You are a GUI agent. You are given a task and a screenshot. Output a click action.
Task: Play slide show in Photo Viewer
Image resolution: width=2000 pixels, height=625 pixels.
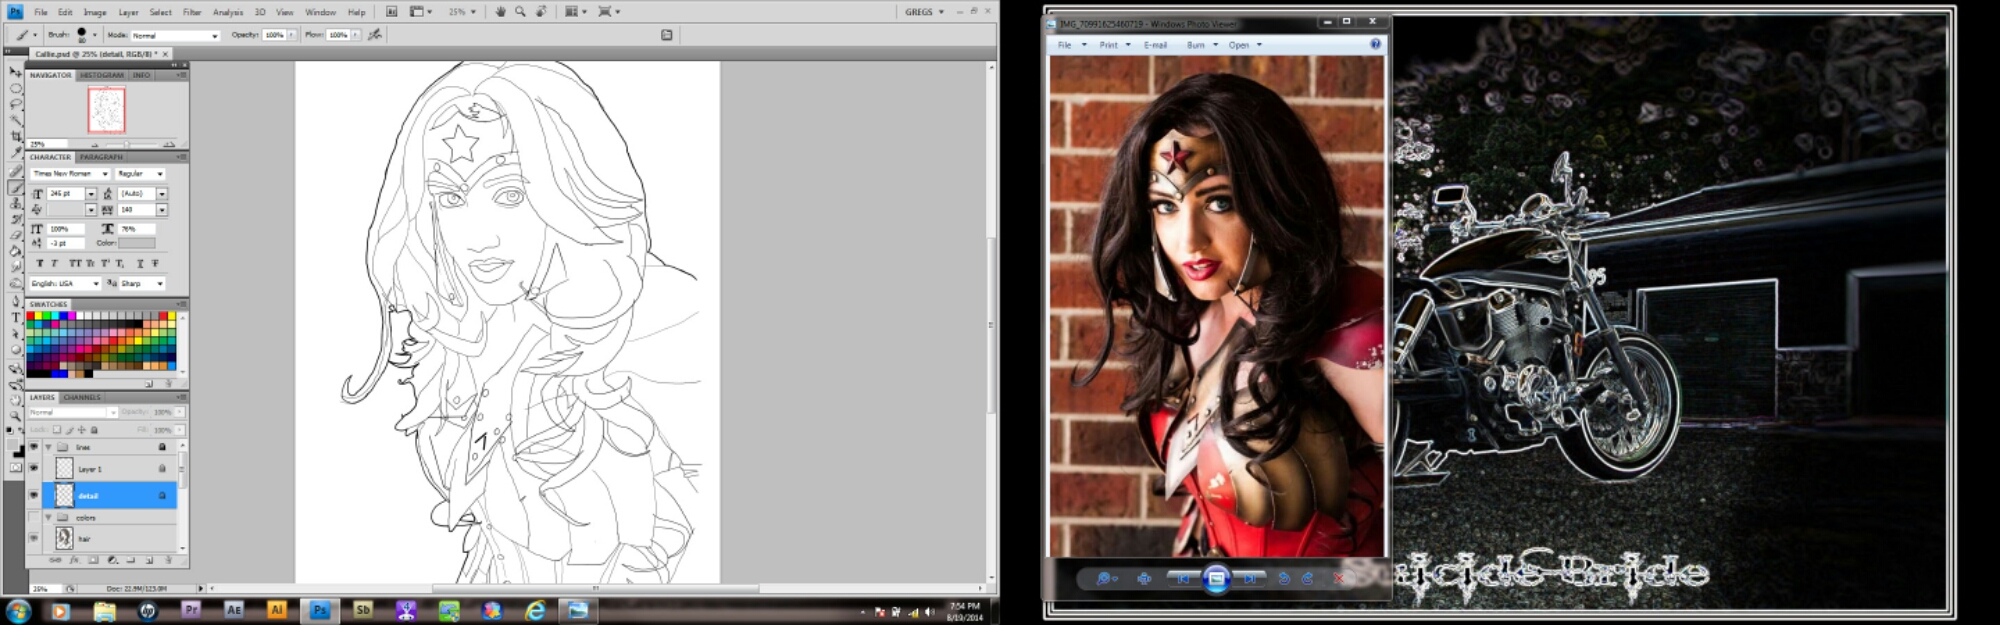pos(1216,578)
